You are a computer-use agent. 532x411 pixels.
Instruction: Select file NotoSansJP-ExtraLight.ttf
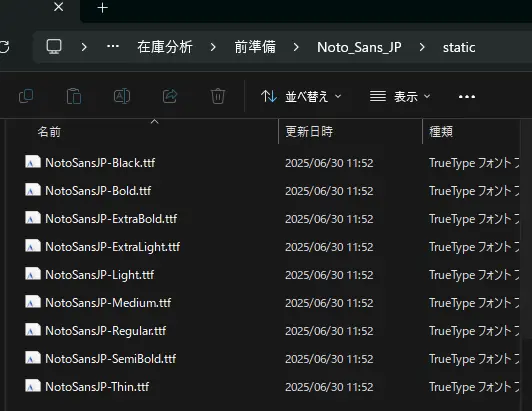pyautogui.click(x=112, y=247)
